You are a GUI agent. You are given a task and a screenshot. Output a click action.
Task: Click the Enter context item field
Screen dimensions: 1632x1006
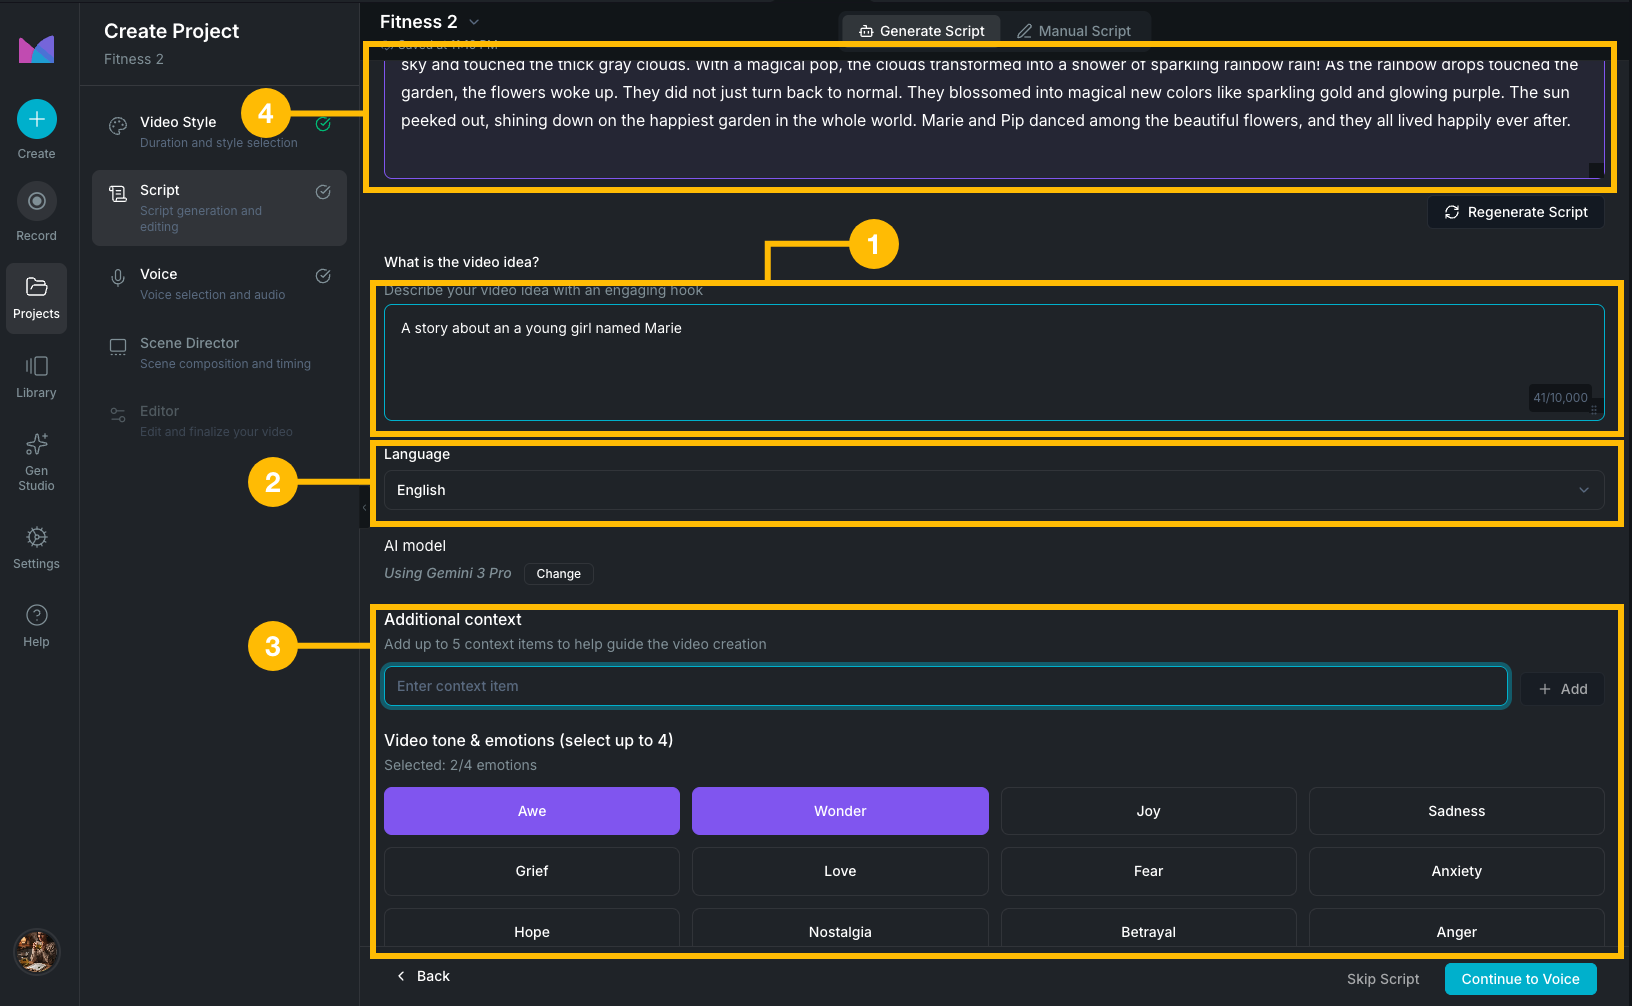click(945, 686)
